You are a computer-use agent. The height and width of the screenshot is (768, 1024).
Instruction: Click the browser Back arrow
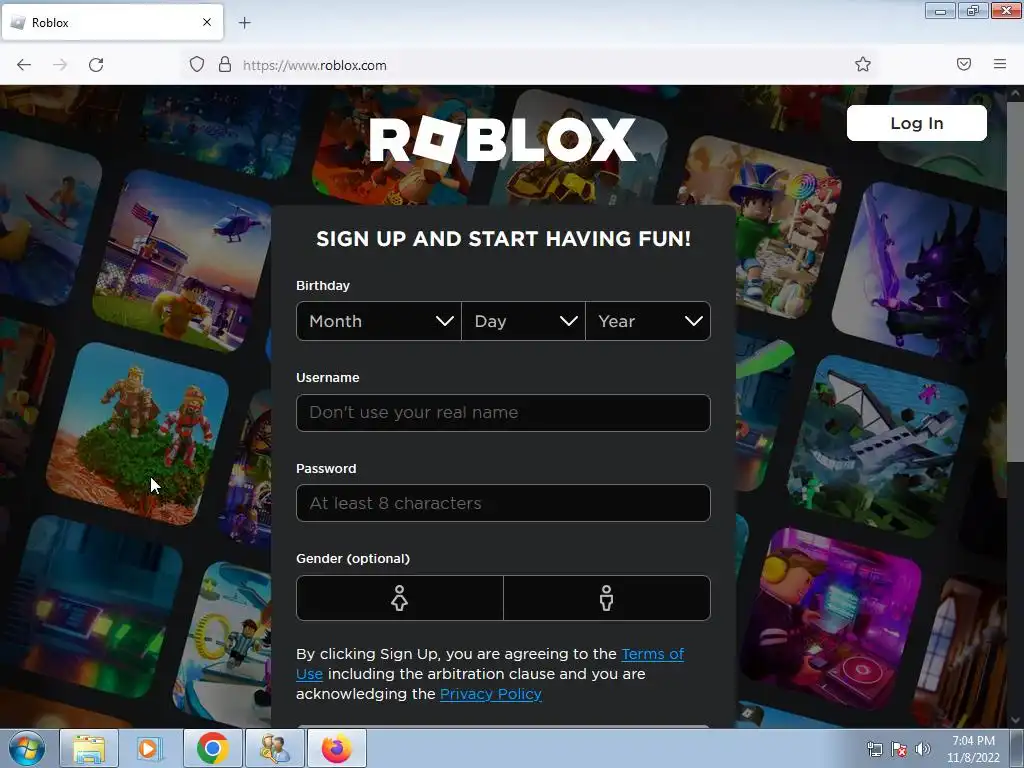pos(24,65)
